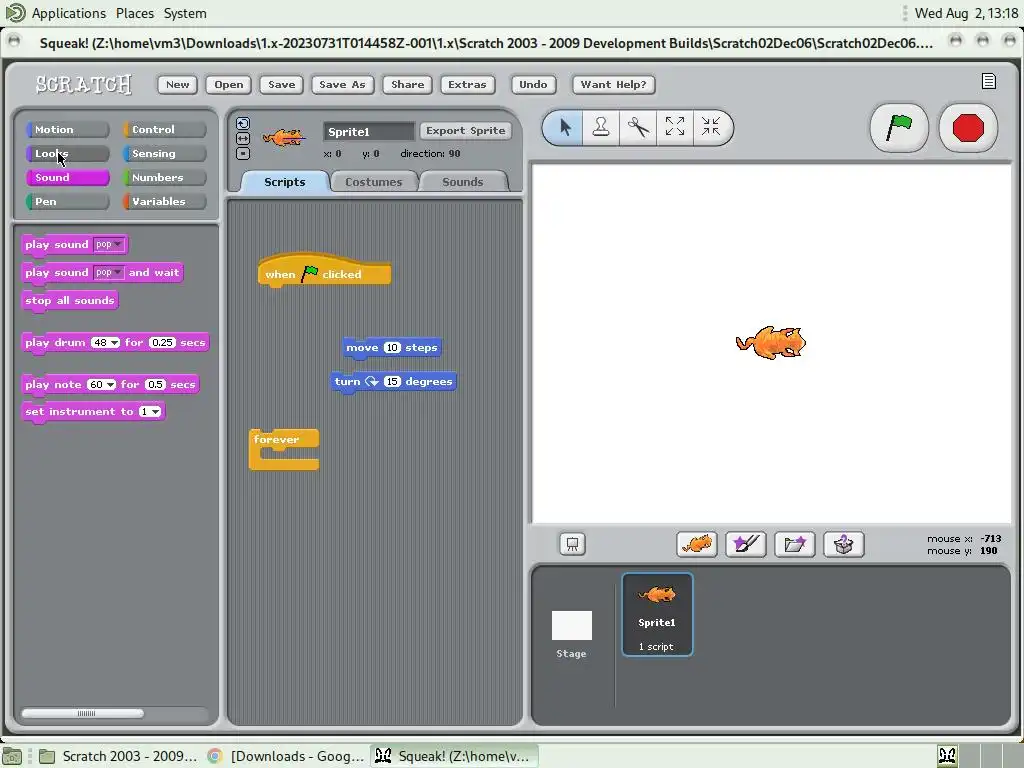Click the stop all sounds block
The image size is (1024, 768).
pos(70,301)
